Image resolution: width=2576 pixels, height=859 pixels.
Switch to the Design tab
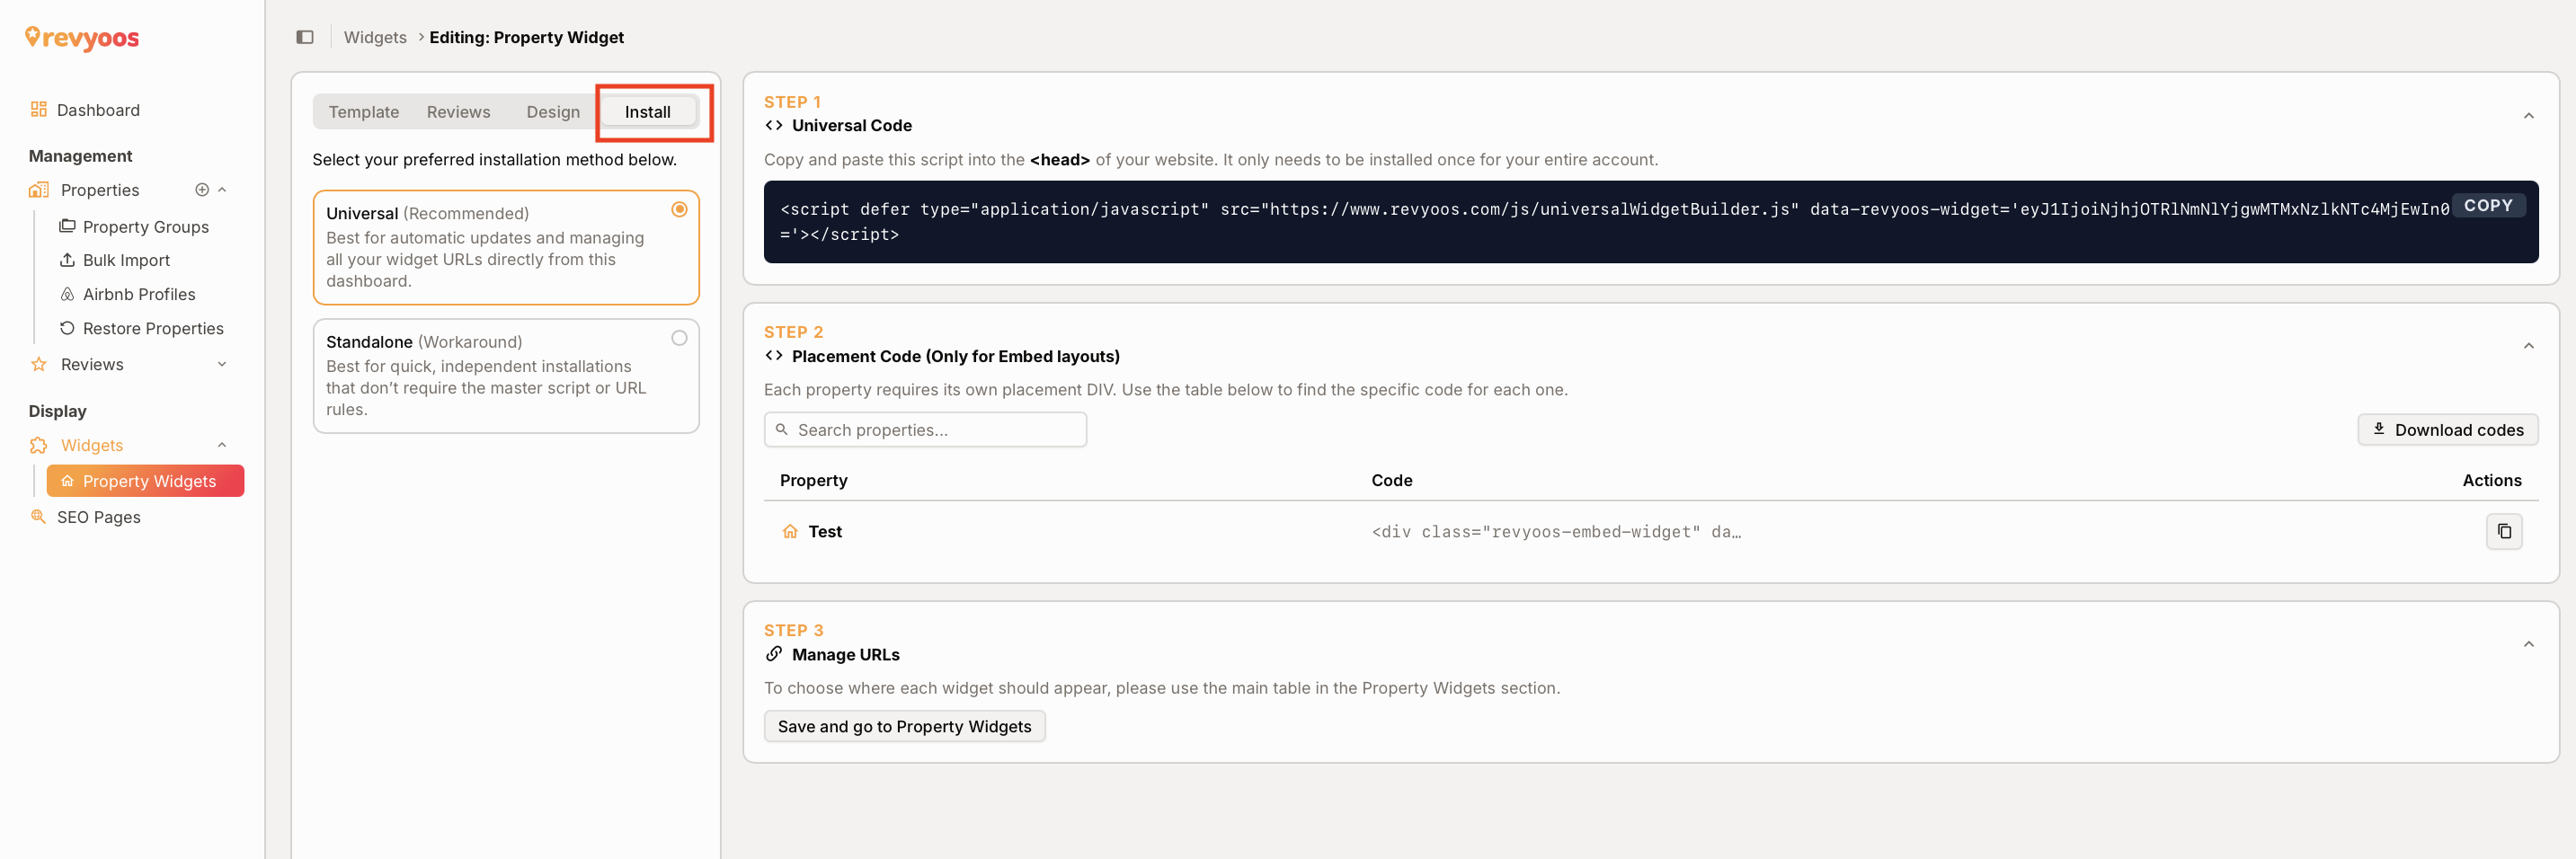click(x=553, y=112)
